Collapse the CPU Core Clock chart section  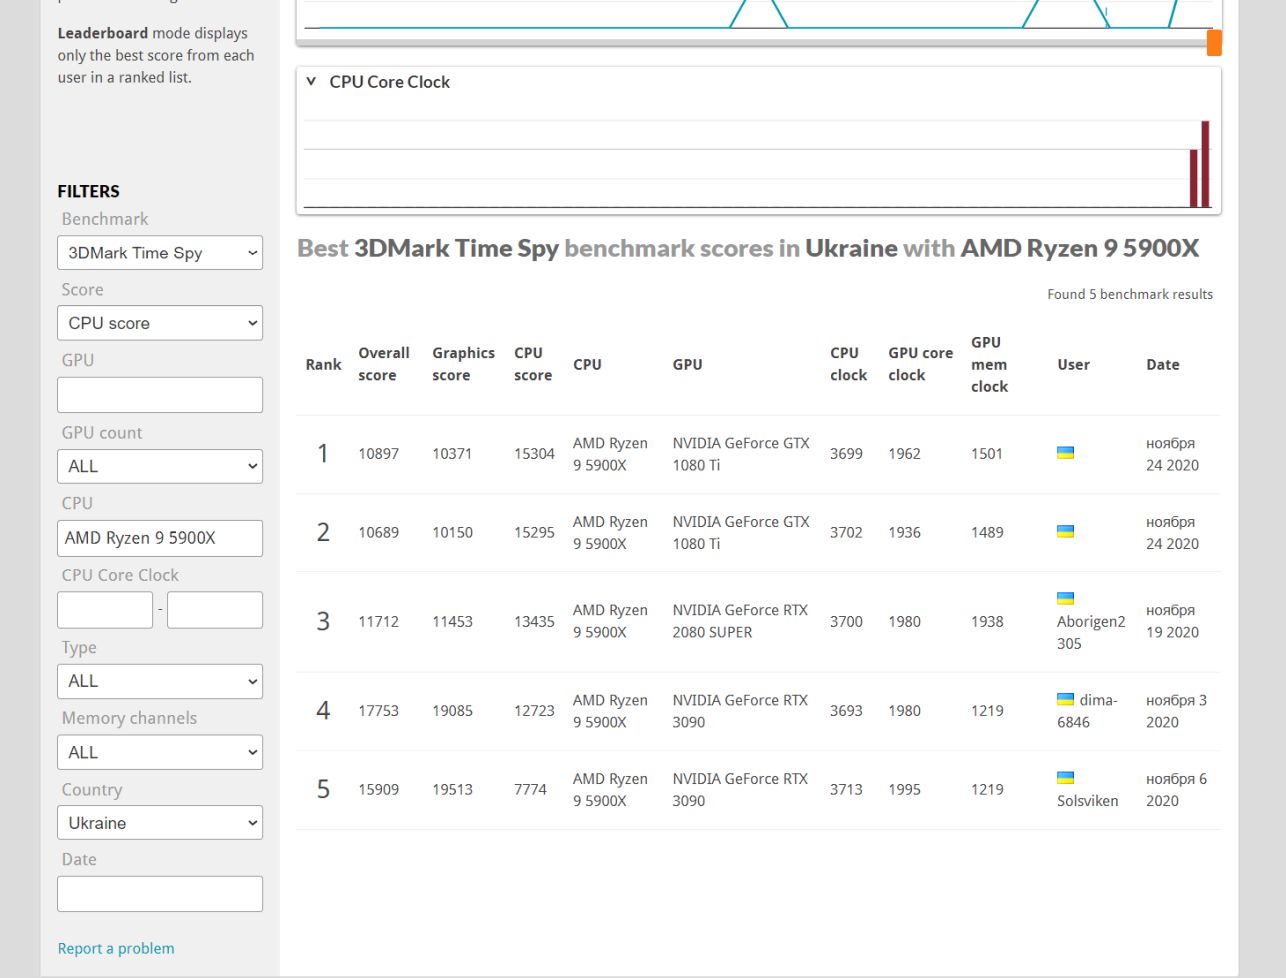tap(311, 82)
